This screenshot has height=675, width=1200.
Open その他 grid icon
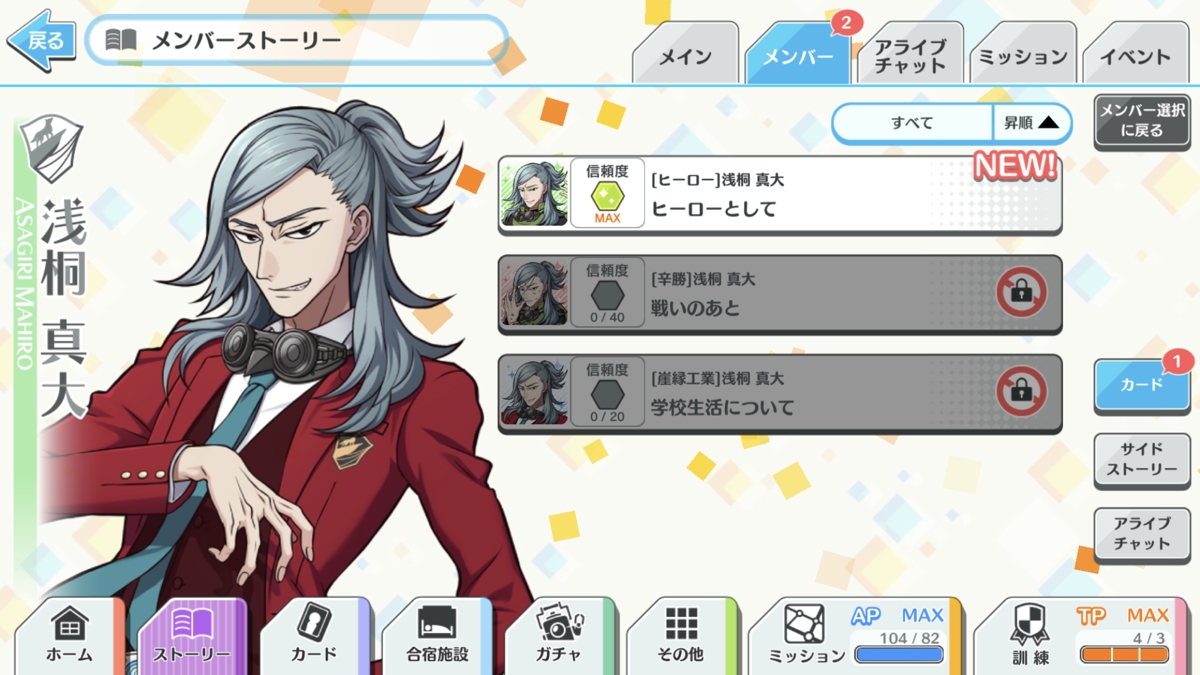[x=681, y=624]
